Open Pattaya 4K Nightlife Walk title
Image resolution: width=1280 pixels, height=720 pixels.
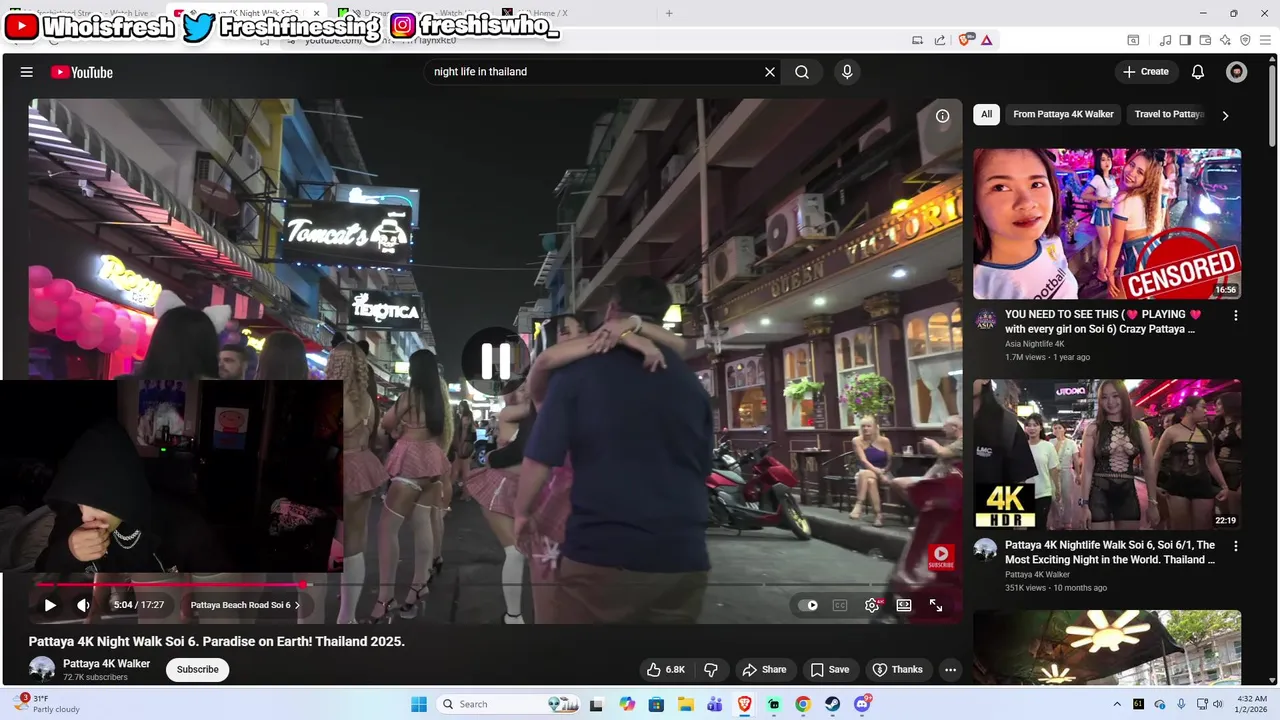pos(1110,552)
